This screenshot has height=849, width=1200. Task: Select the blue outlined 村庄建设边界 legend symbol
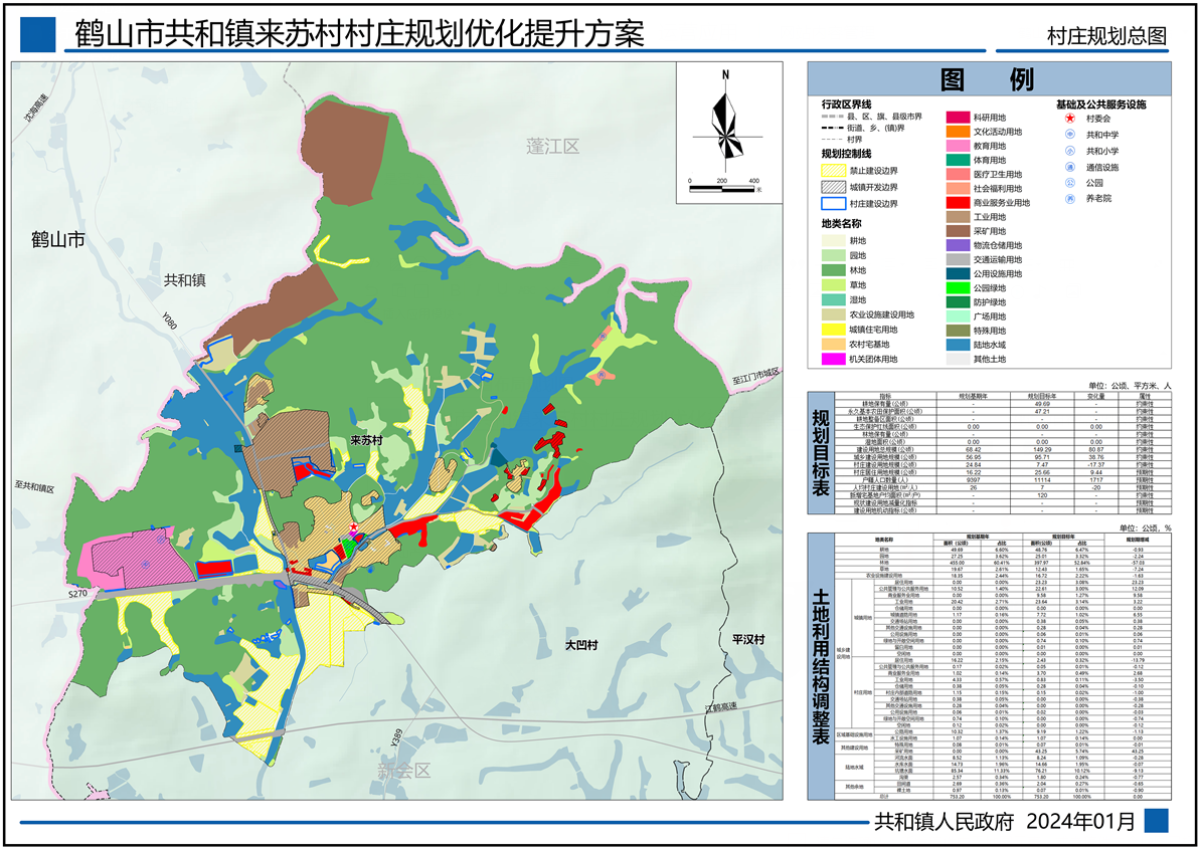834,203
